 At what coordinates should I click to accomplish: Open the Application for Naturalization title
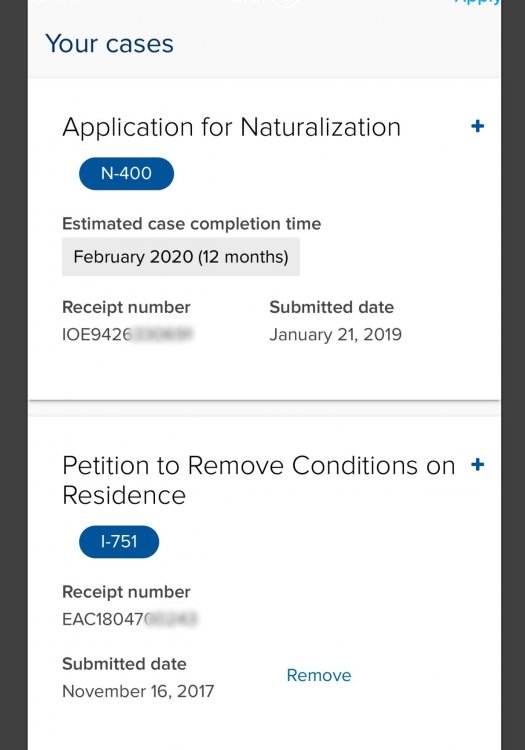click(x=231, y=127)
